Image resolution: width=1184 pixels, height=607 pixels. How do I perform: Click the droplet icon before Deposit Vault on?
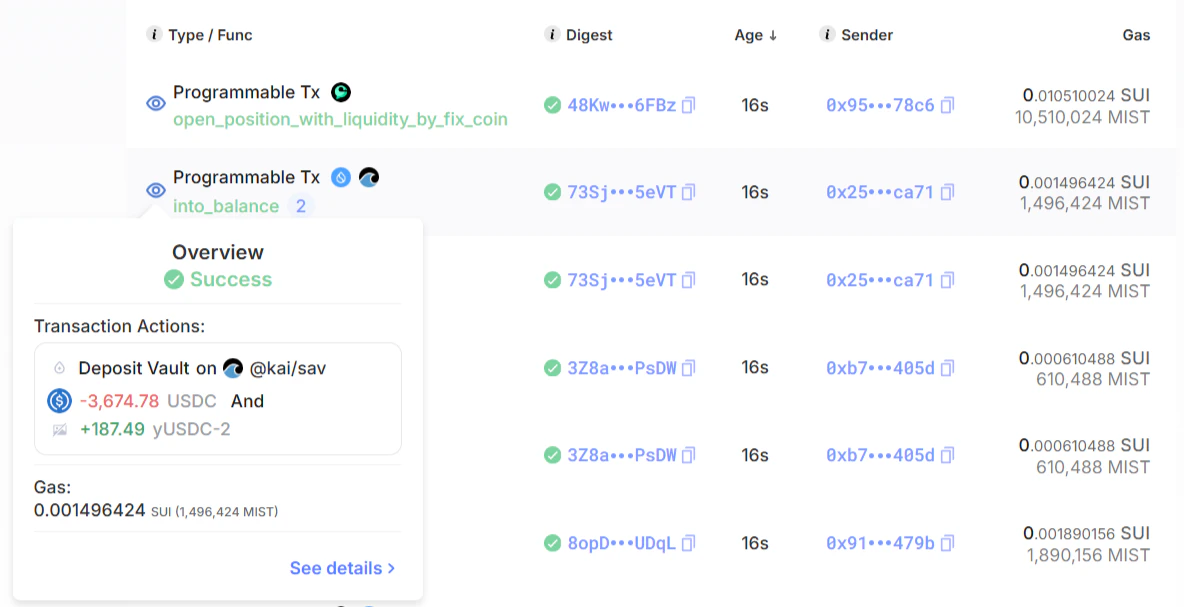click(60, 368)
